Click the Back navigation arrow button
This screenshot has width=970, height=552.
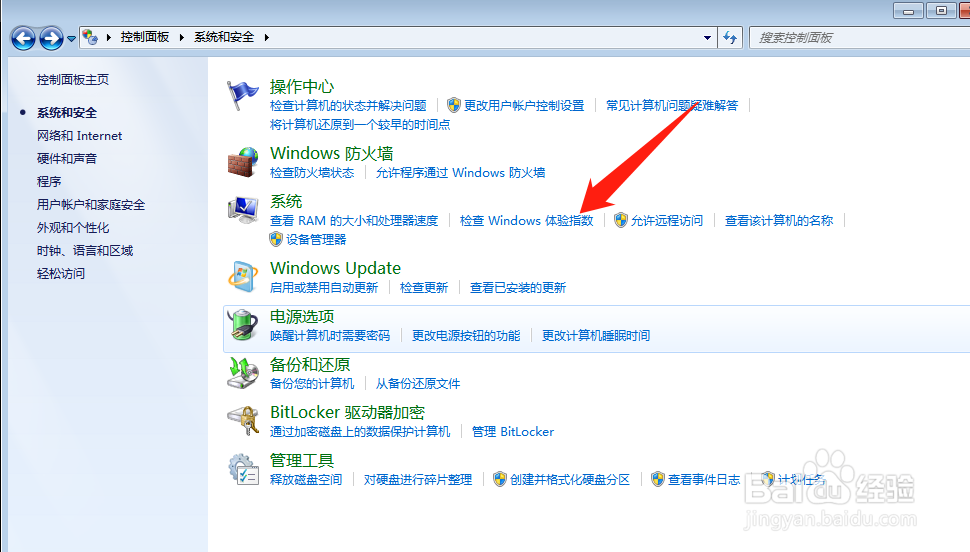tap(24, 38)
